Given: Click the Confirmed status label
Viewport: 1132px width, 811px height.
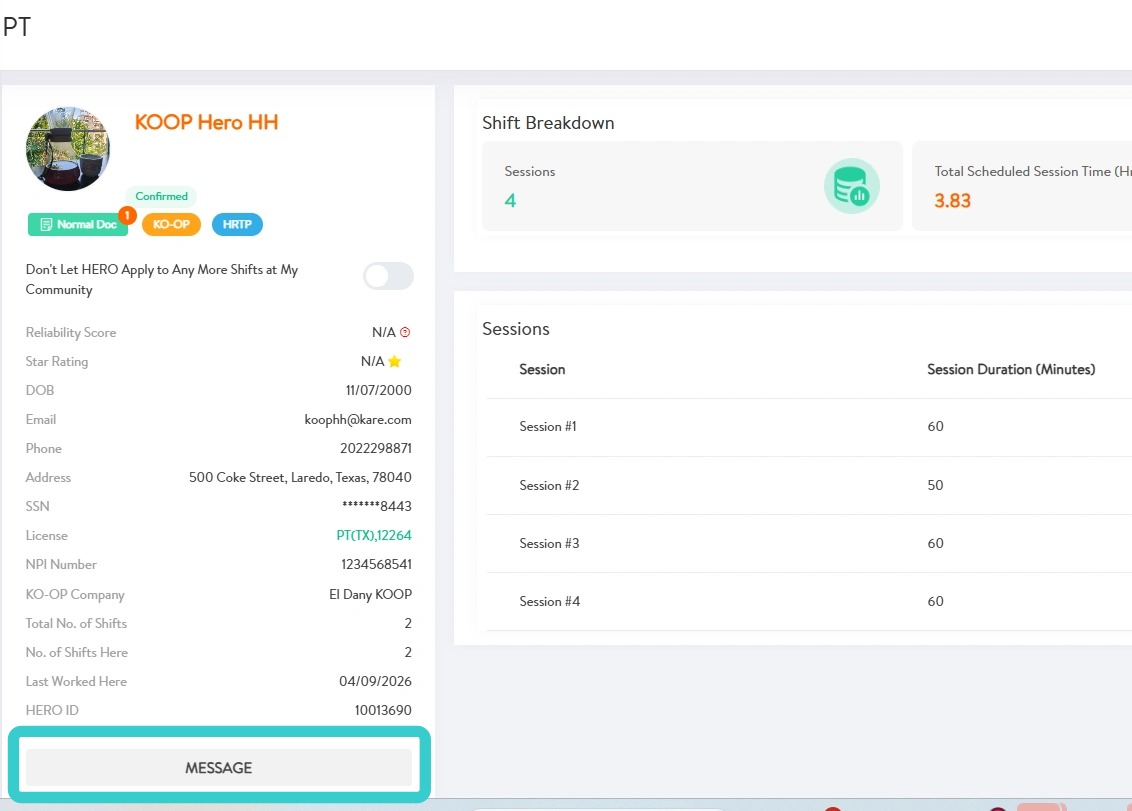Looking at the screenshot, I should click(161, 196).
